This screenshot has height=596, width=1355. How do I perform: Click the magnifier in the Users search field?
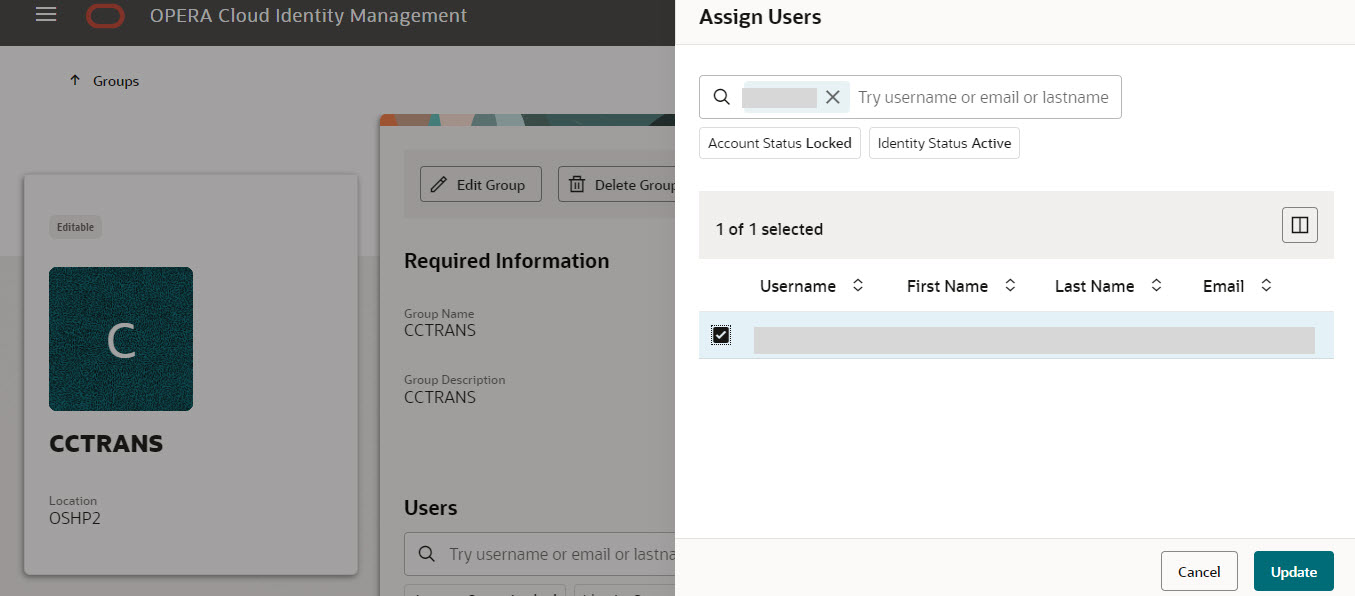(426, 554)
